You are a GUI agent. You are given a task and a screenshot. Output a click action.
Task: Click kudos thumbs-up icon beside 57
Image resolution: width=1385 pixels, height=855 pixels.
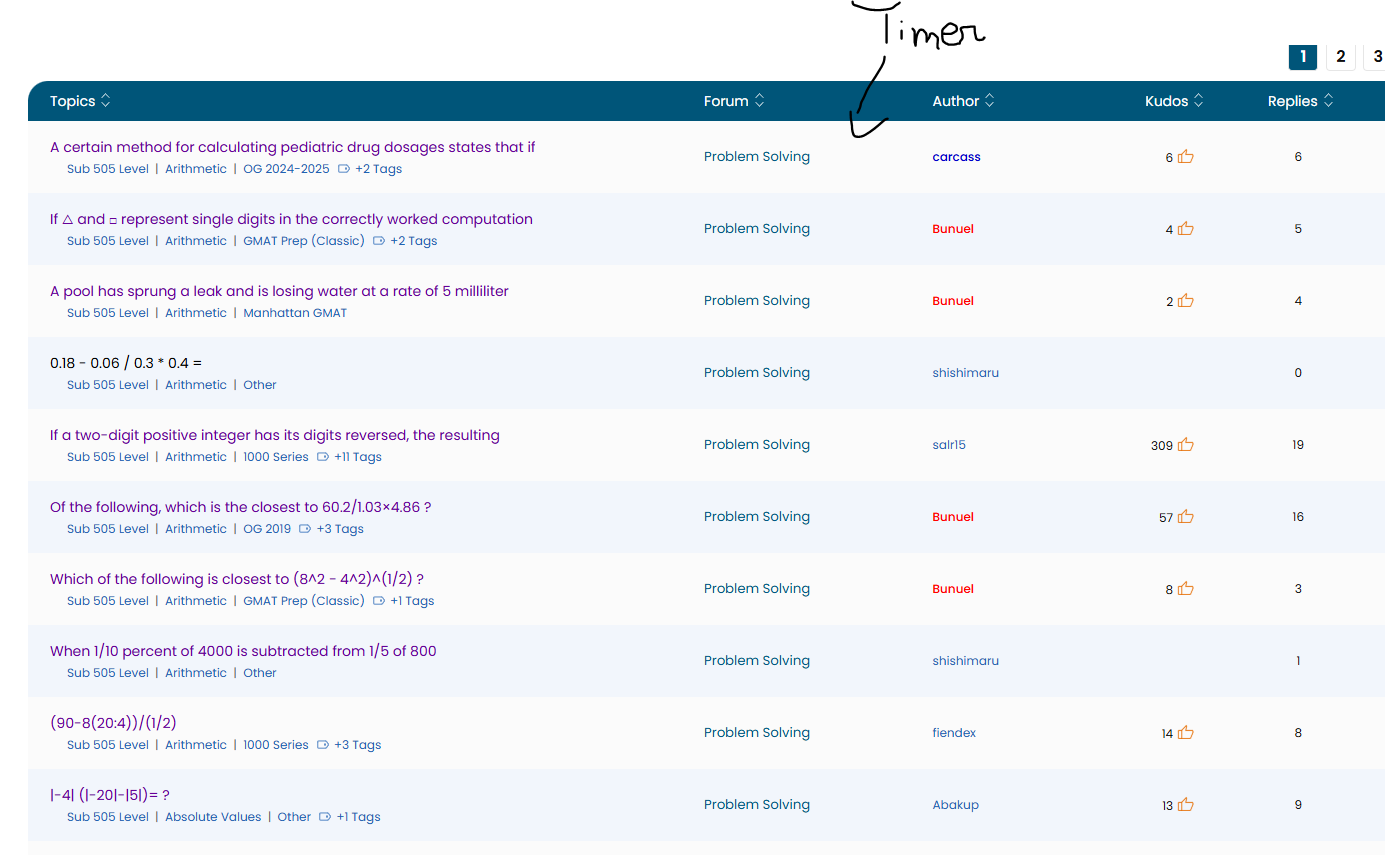(x=1186, y=517)
